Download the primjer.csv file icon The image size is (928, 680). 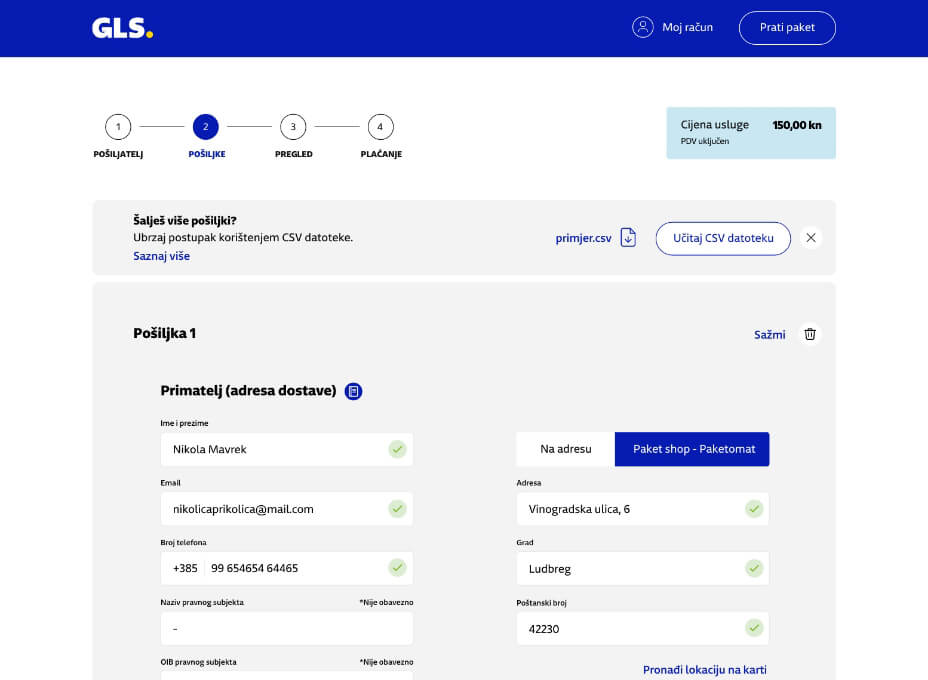(628, 238)
